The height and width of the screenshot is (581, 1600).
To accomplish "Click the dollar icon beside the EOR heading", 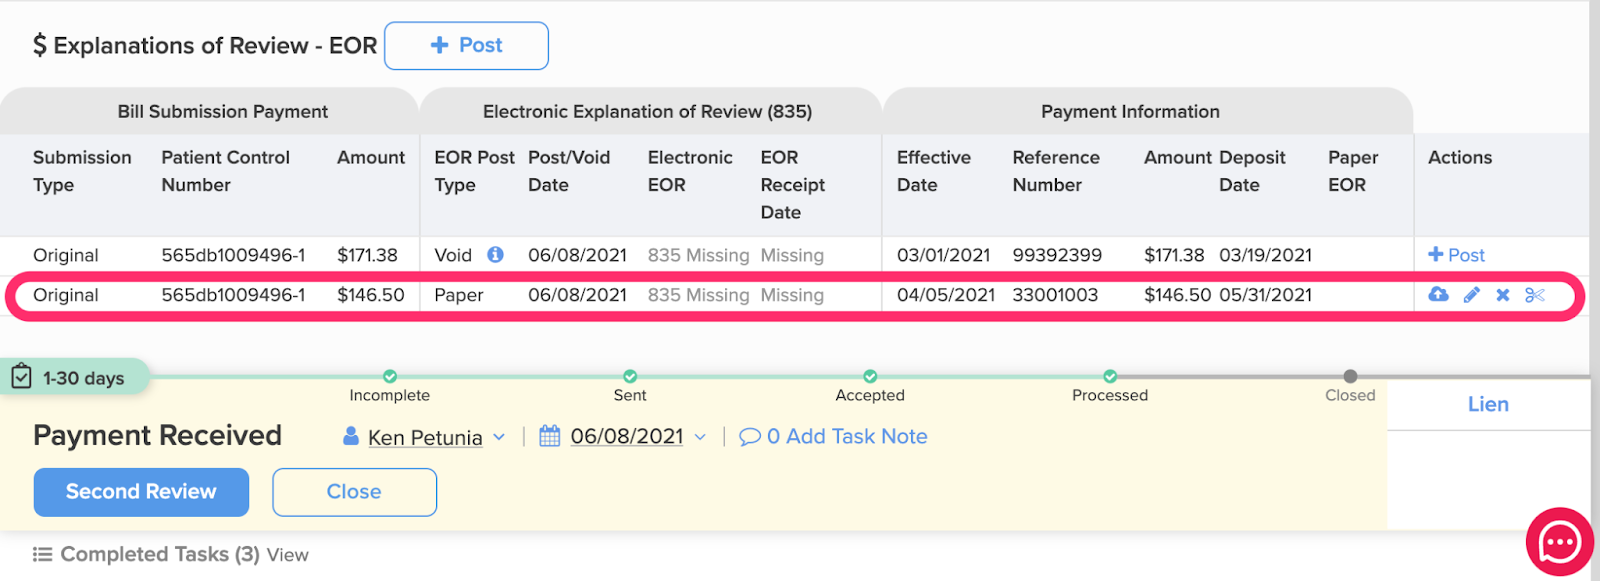I will click(x=40, y=45).
